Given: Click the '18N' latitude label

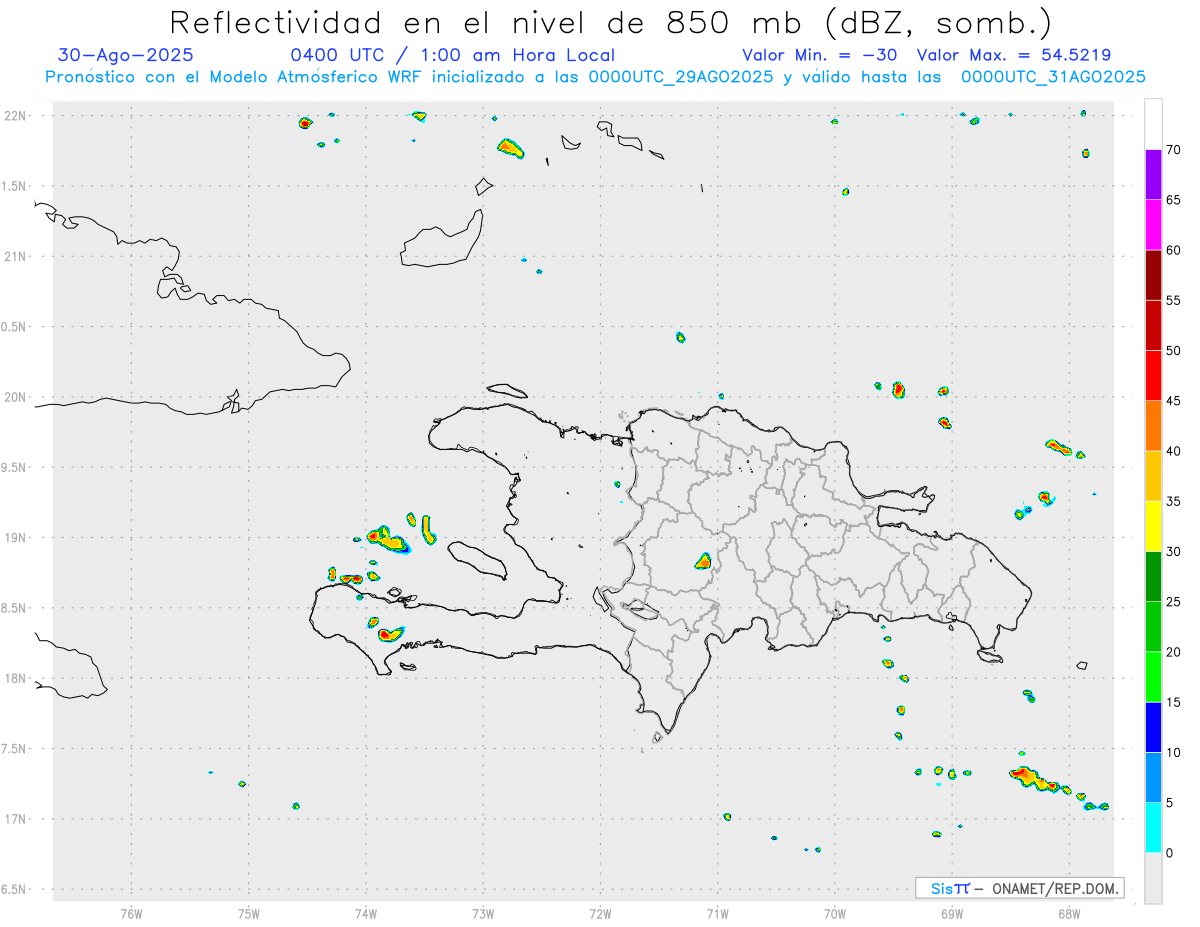Looking at the screenshot, I should tap(15, 678).
